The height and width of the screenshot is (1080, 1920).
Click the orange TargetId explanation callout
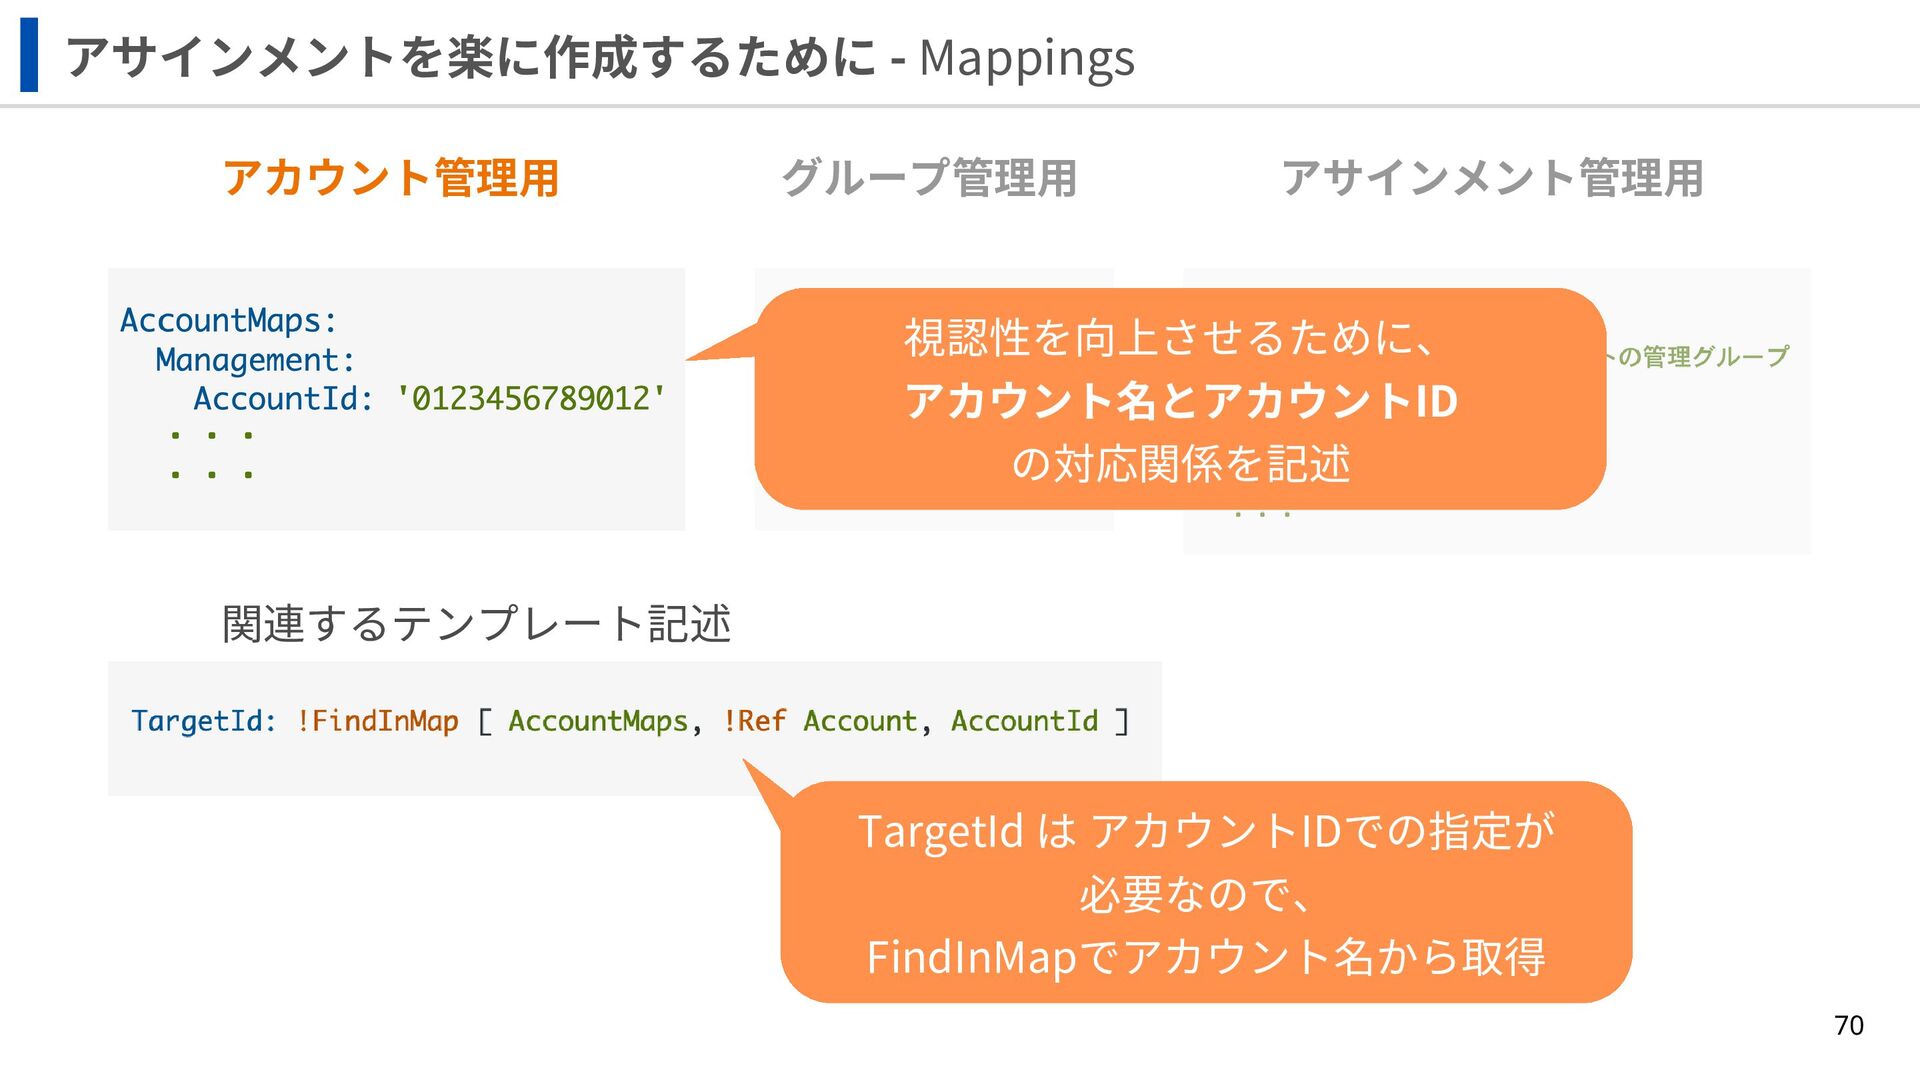(1205, 892)
